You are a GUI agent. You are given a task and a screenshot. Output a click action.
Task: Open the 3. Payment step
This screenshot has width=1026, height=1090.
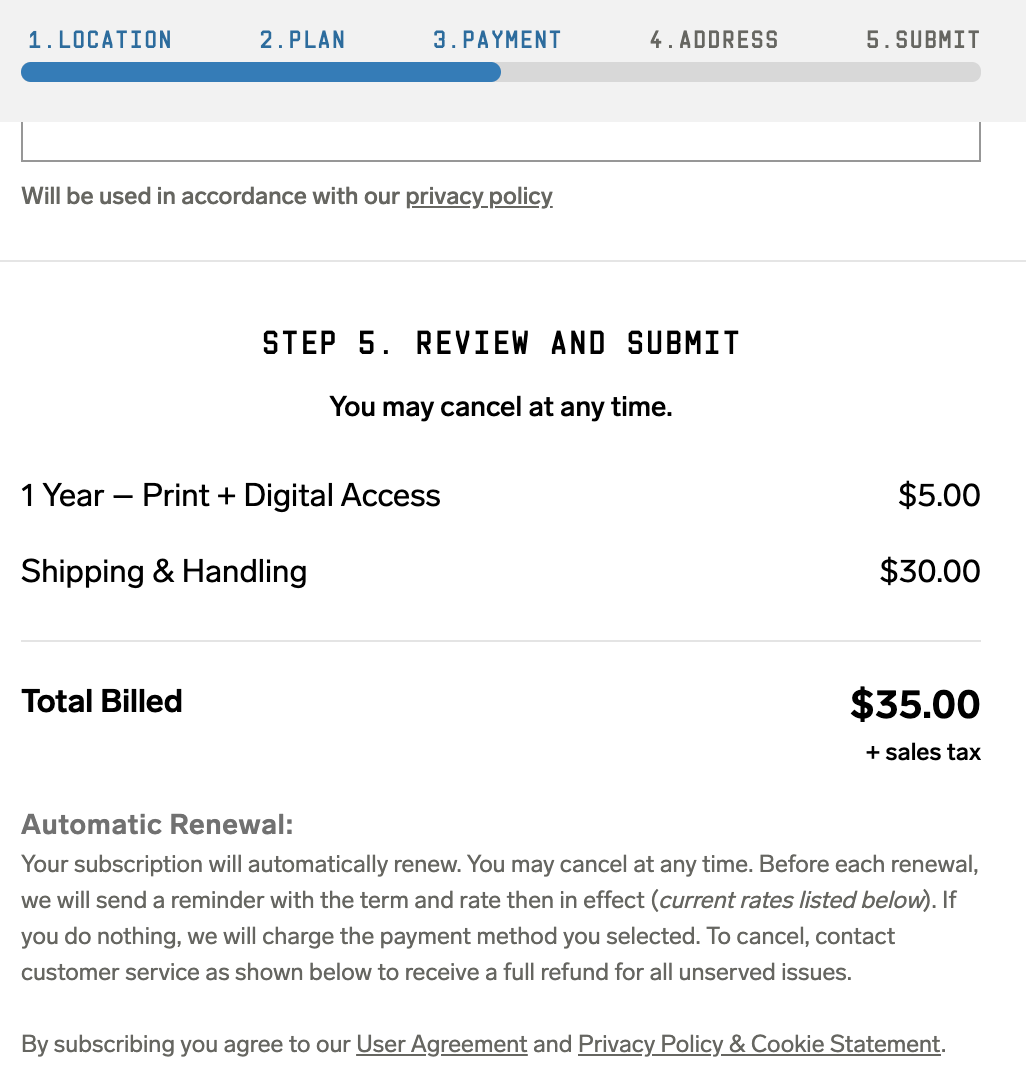pyautogui.click(x=497, y=40)
